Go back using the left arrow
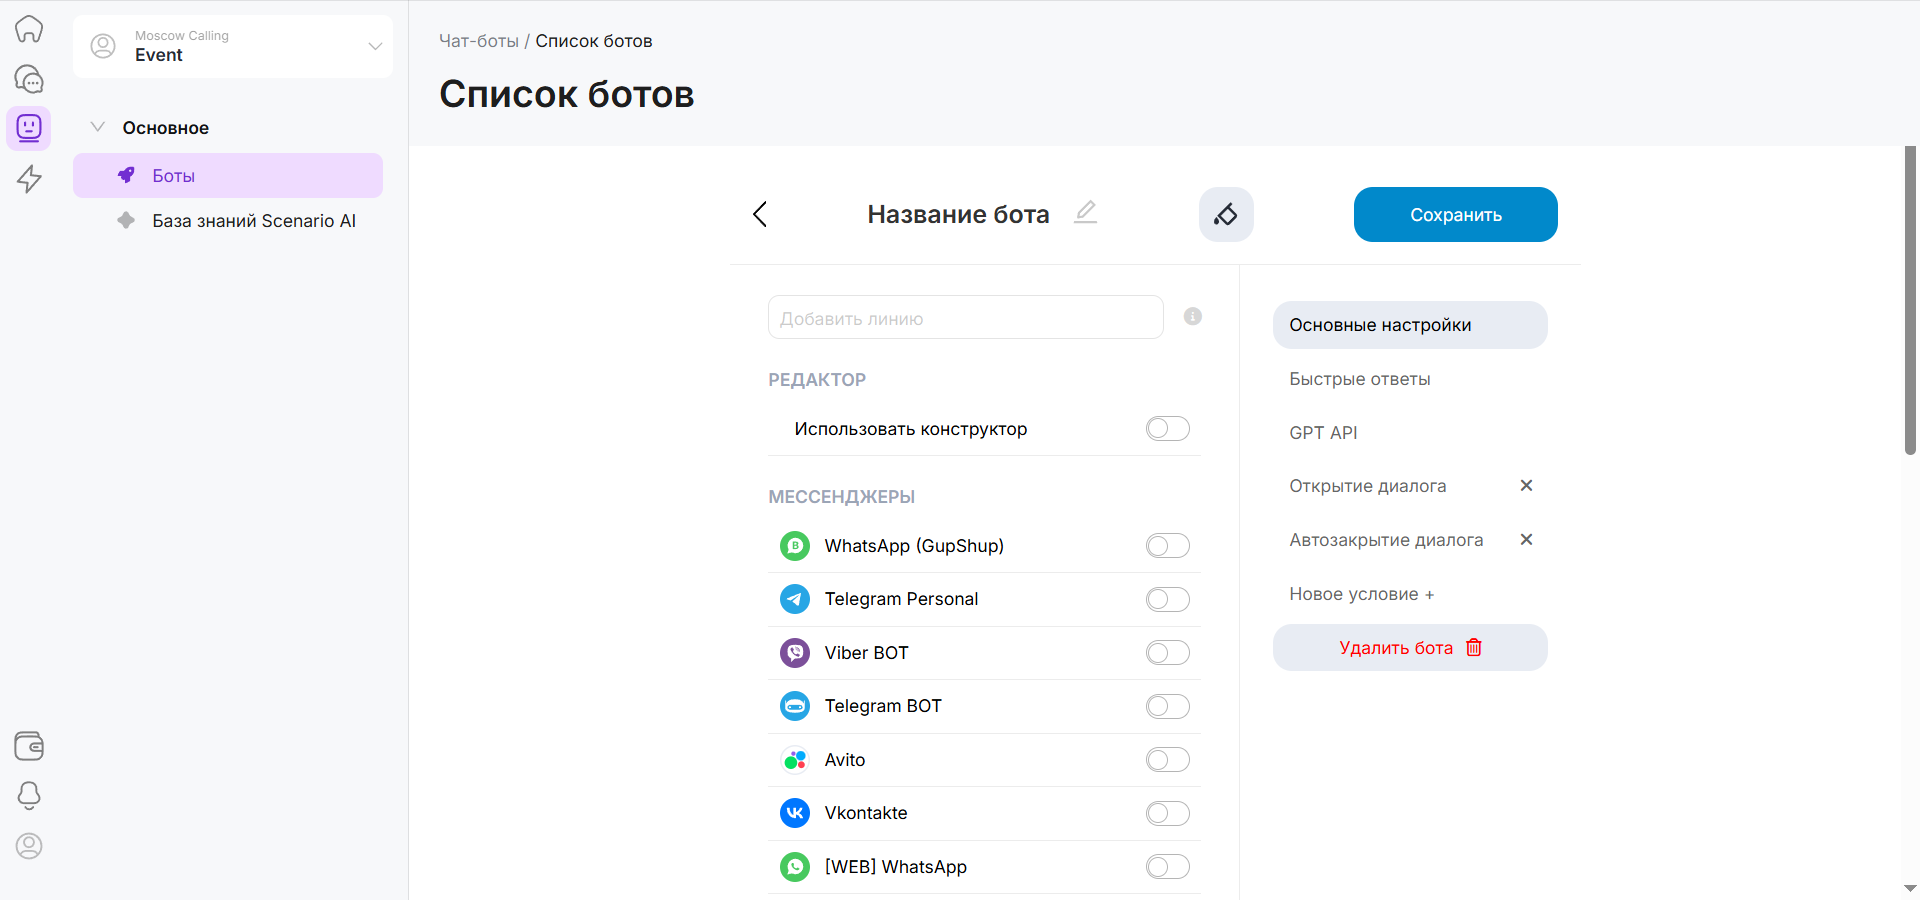Viewport: 1920px width, 900px height. (x=760, y=214)
